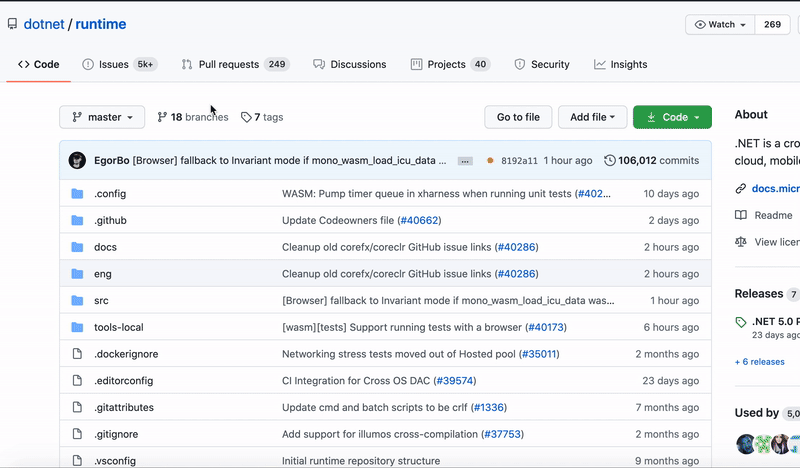Click the link icon beside docs.micro
The height and width of the screenshot is (468, 800).
tap(741, 188)
